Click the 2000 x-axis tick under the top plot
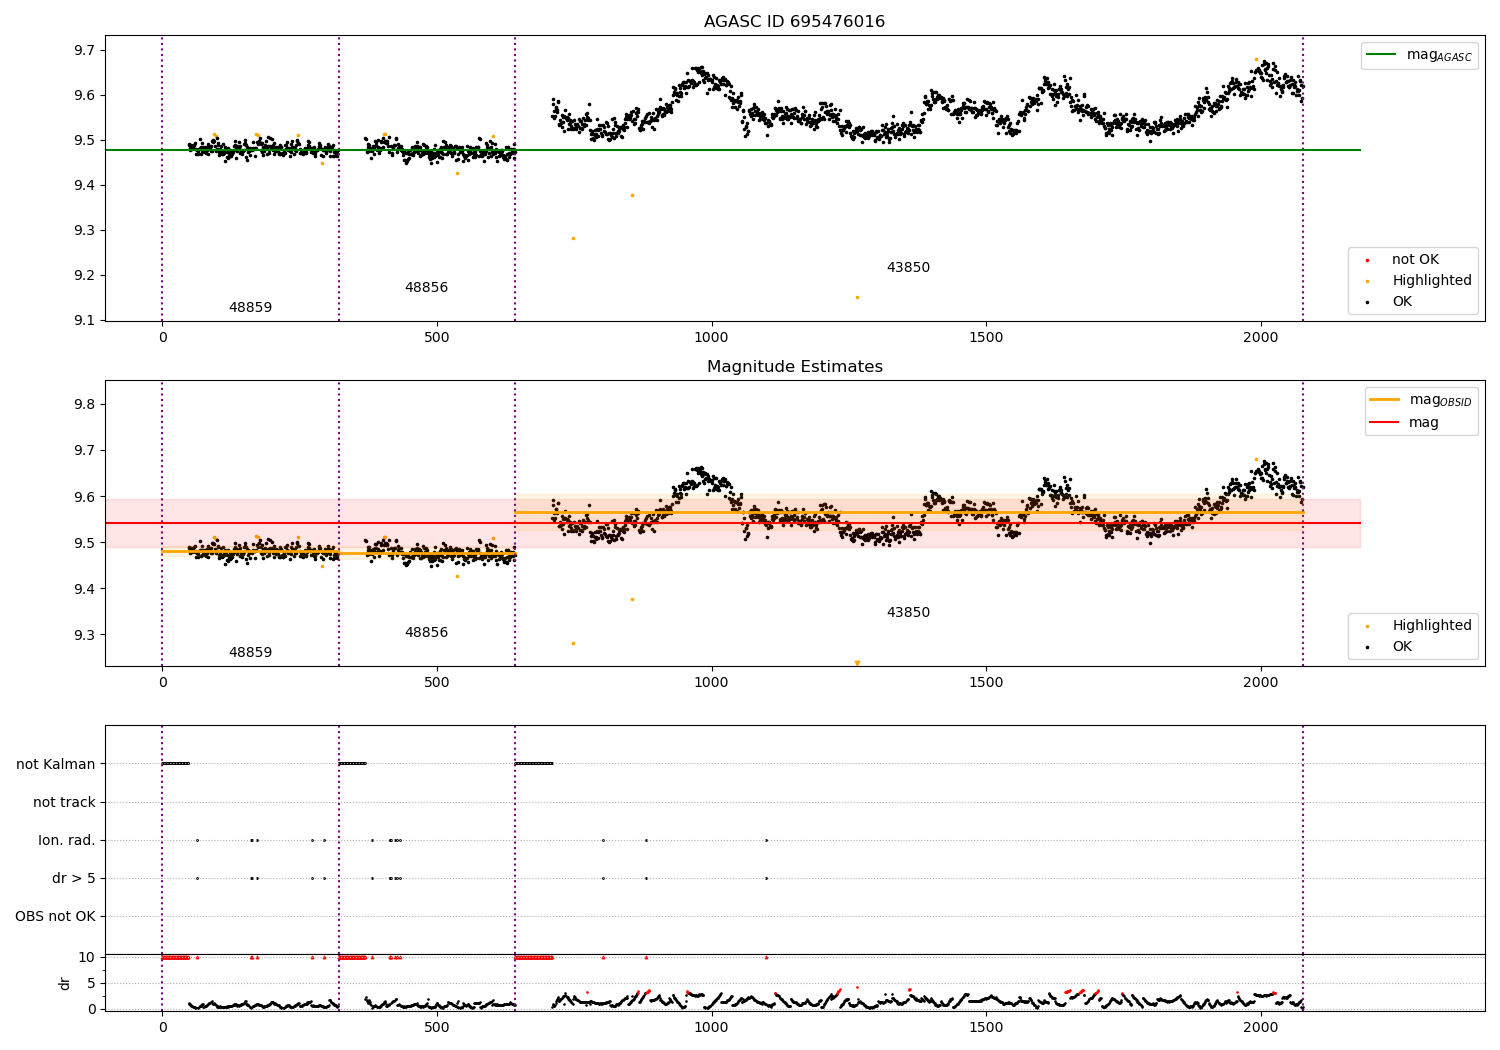1500x1050 pixels. click(x=1260, y=338)
